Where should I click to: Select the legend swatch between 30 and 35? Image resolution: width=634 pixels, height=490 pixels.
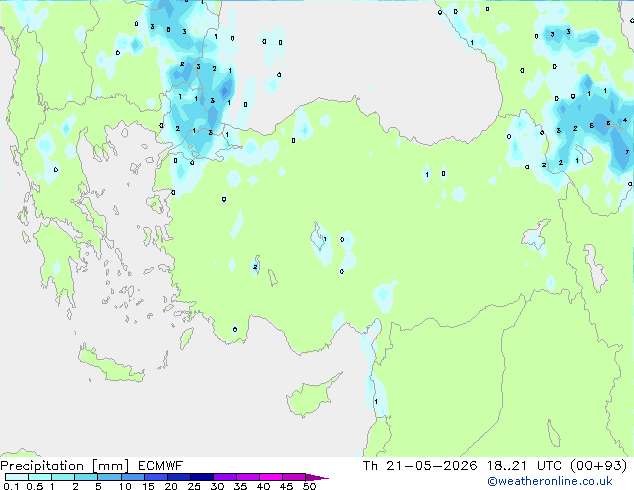tap(225, 477)
